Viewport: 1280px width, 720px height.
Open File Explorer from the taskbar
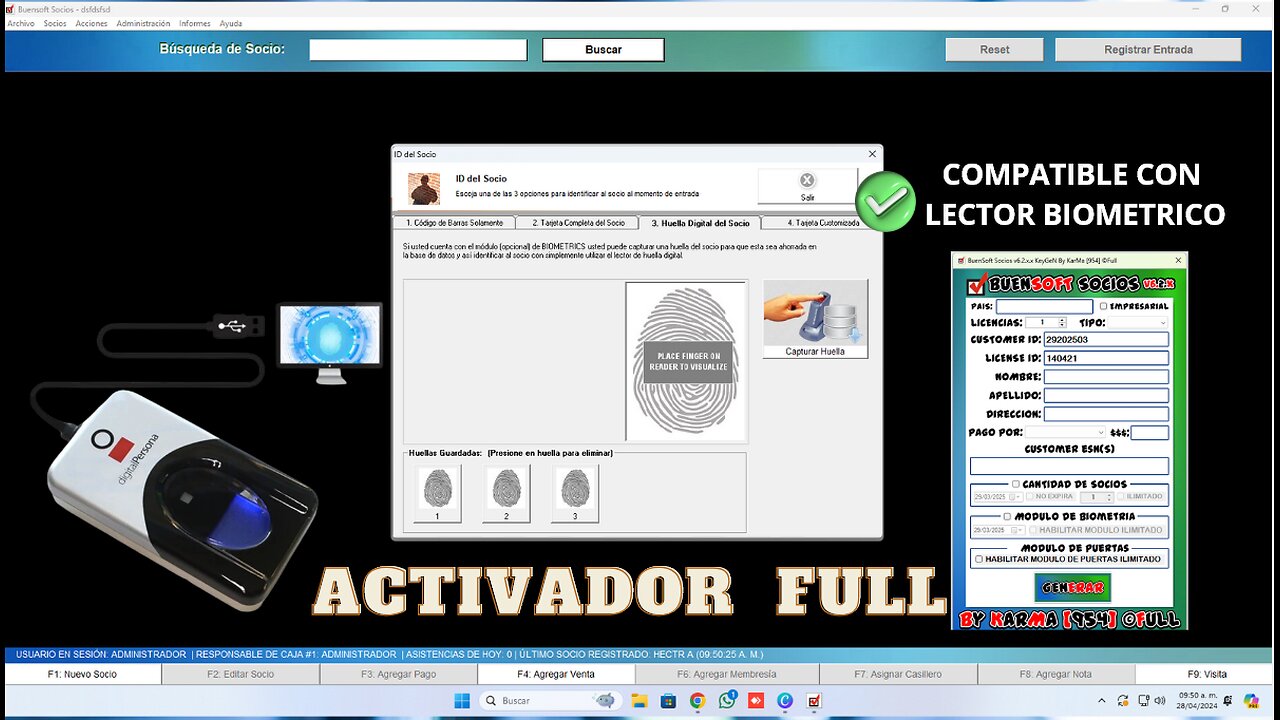(639, 700)
